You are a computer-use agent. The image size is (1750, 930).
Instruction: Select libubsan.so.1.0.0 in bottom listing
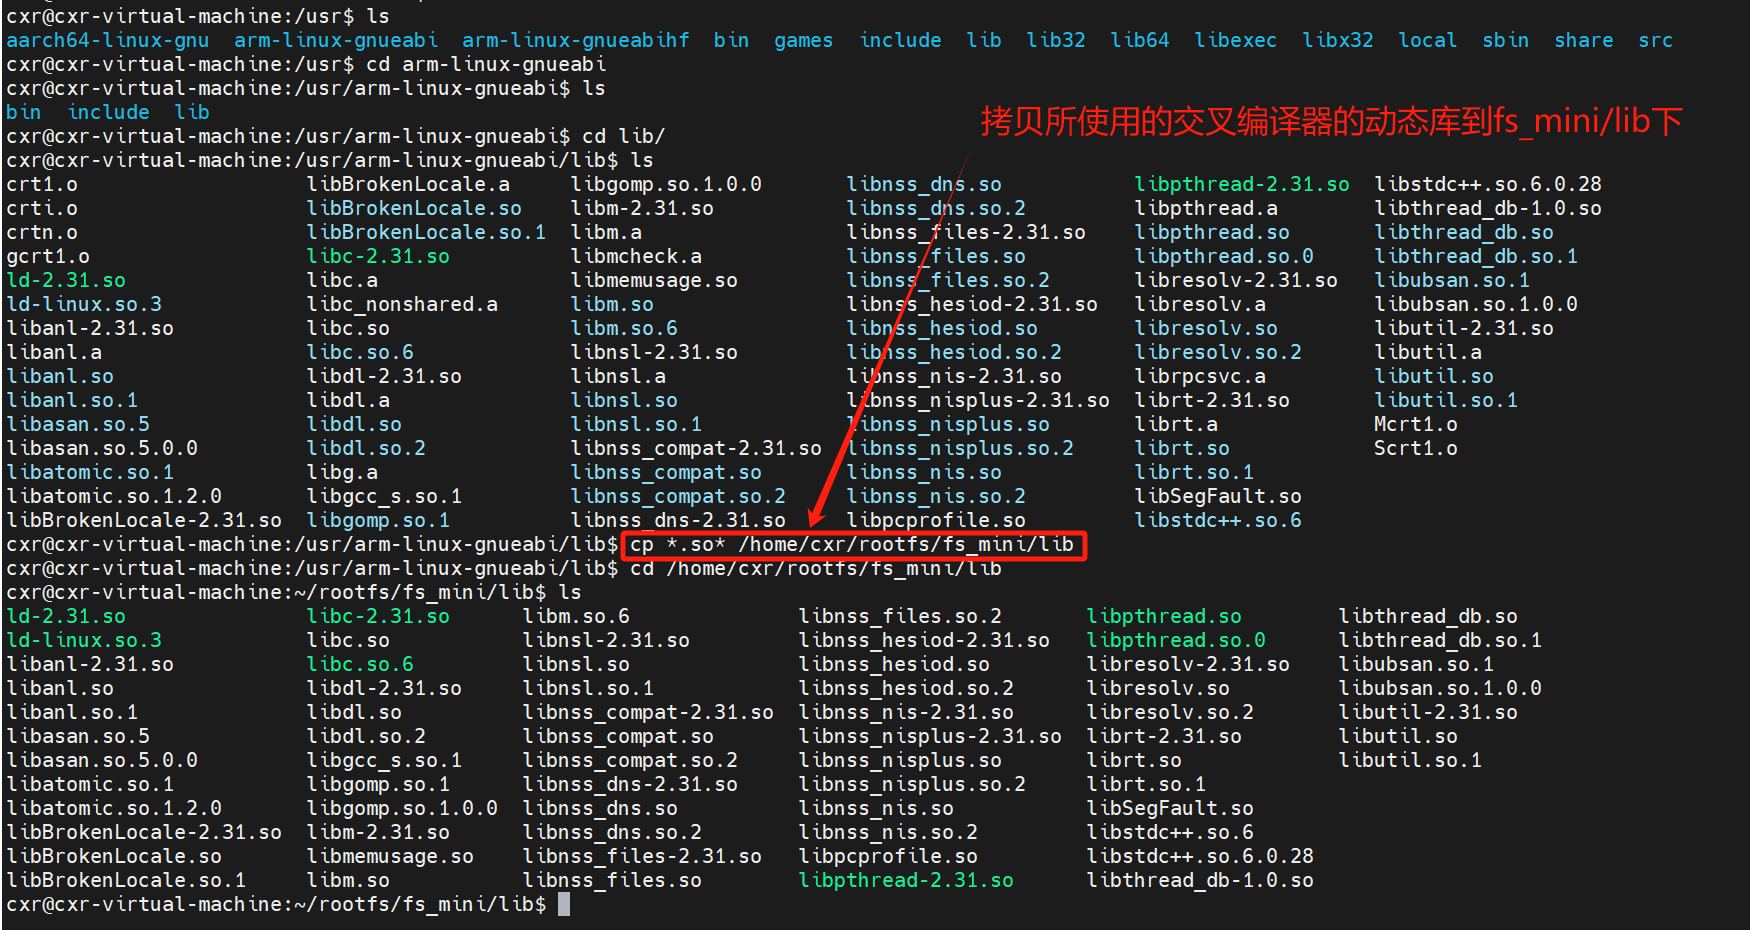click(x=1439, y=688)
